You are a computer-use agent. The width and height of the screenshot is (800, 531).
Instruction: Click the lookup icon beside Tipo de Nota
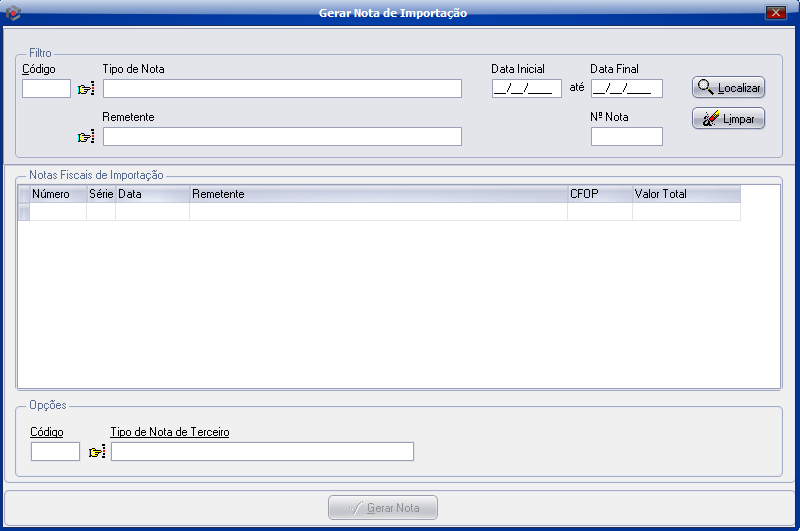86,89
